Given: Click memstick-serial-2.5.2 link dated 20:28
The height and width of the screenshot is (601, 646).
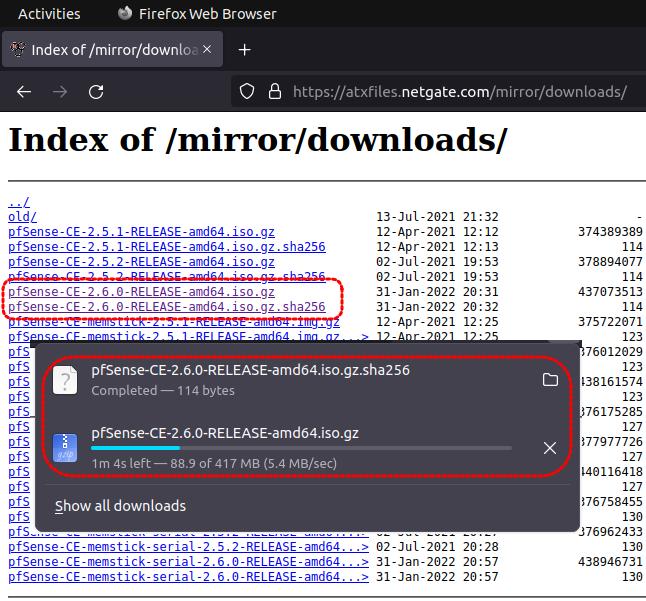Looking at the screenshot, I should (188, 547).
